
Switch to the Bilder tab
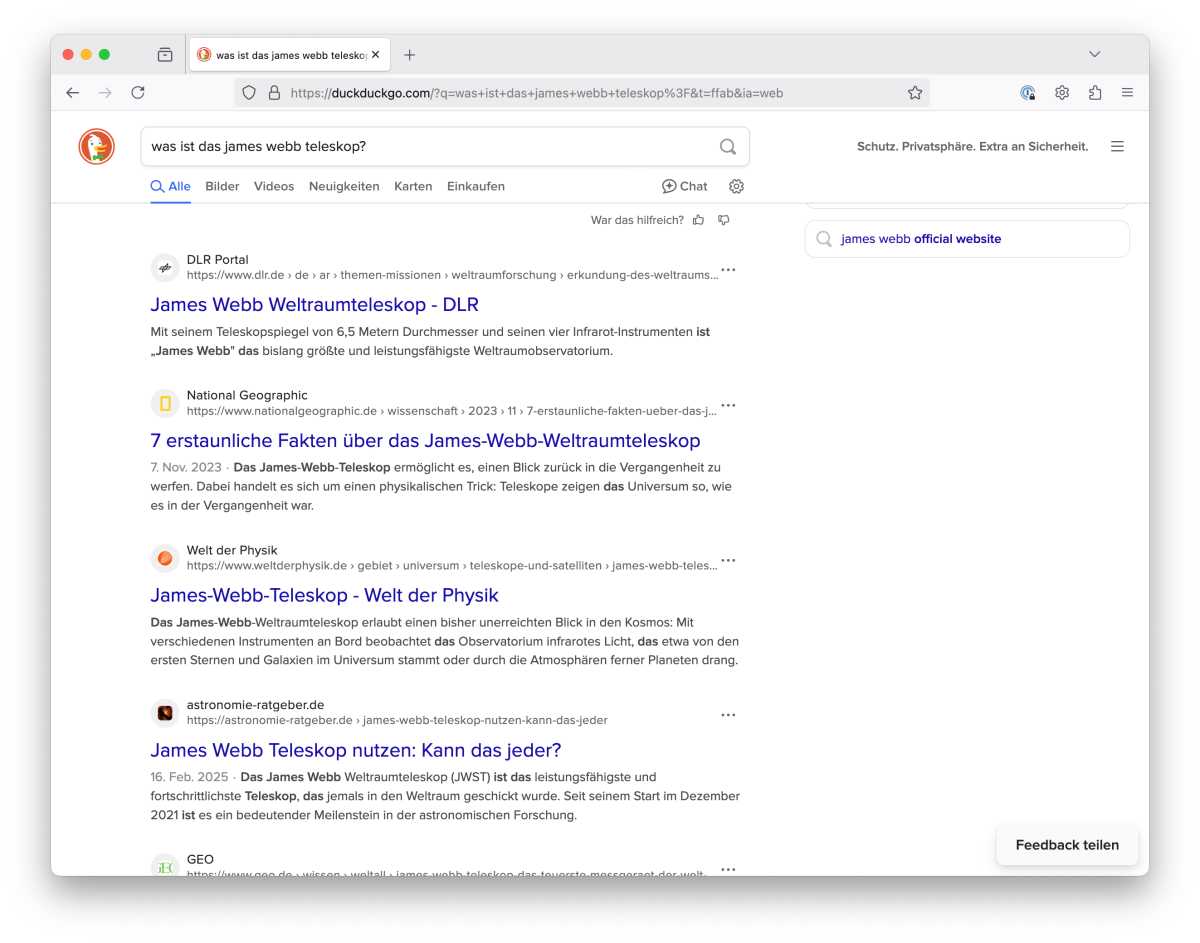tap(222, 186)
